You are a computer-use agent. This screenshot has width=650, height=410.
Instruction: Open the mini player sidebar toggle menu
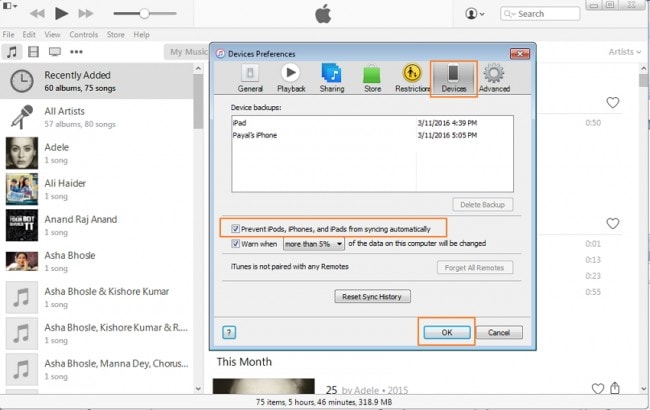point(10,6)
